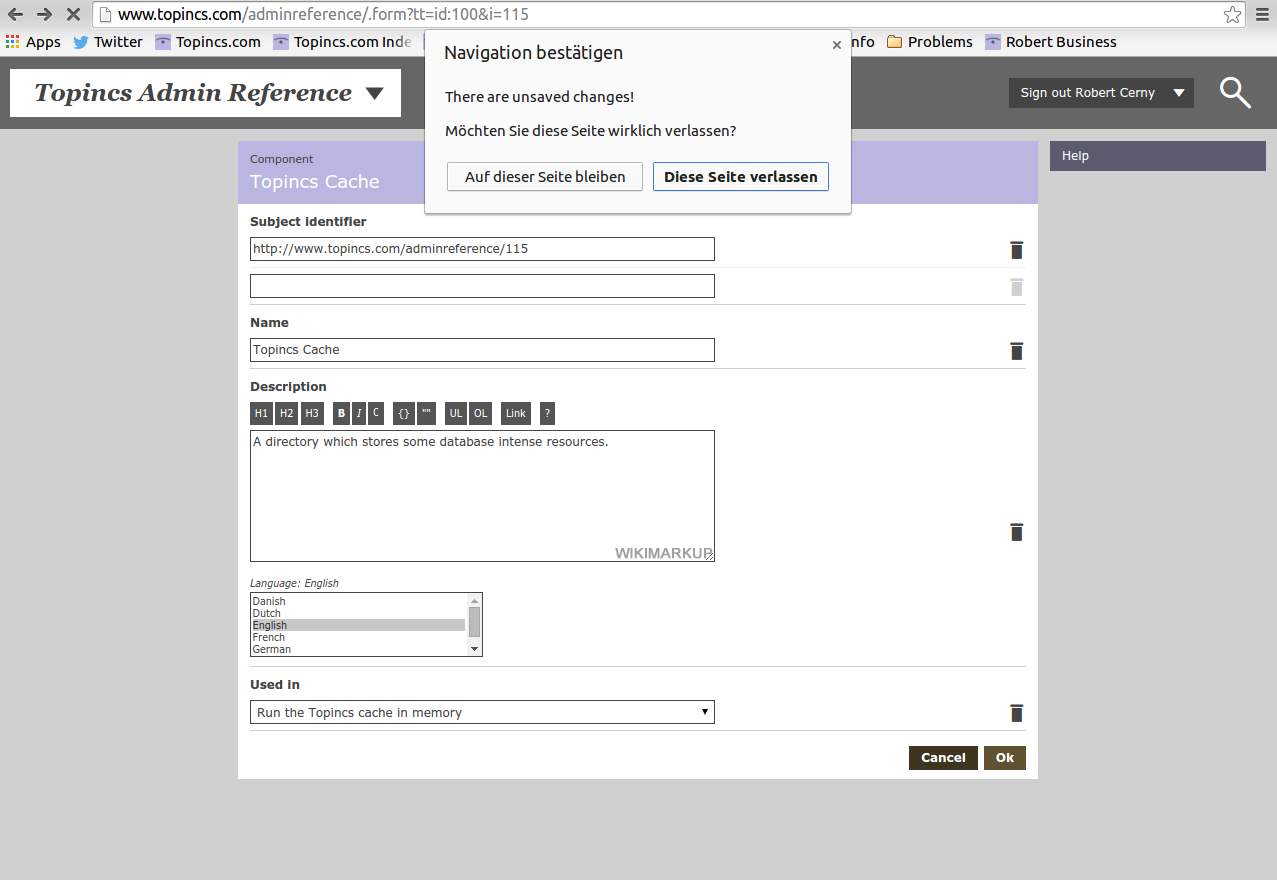
Task: Open the Twitter bookmark
Action: pos(108,42)
